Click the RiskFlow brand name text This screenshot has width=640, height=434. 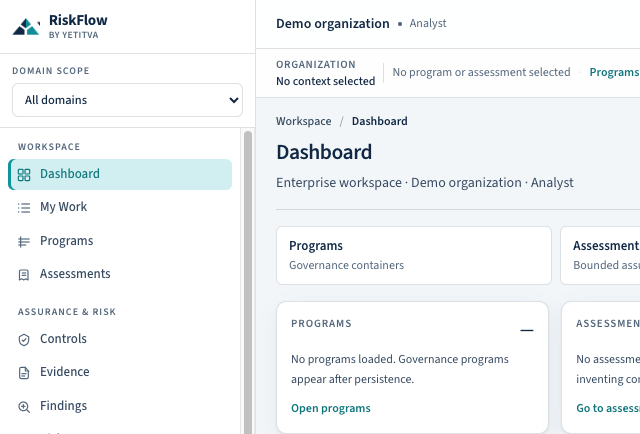coord(78,20)
